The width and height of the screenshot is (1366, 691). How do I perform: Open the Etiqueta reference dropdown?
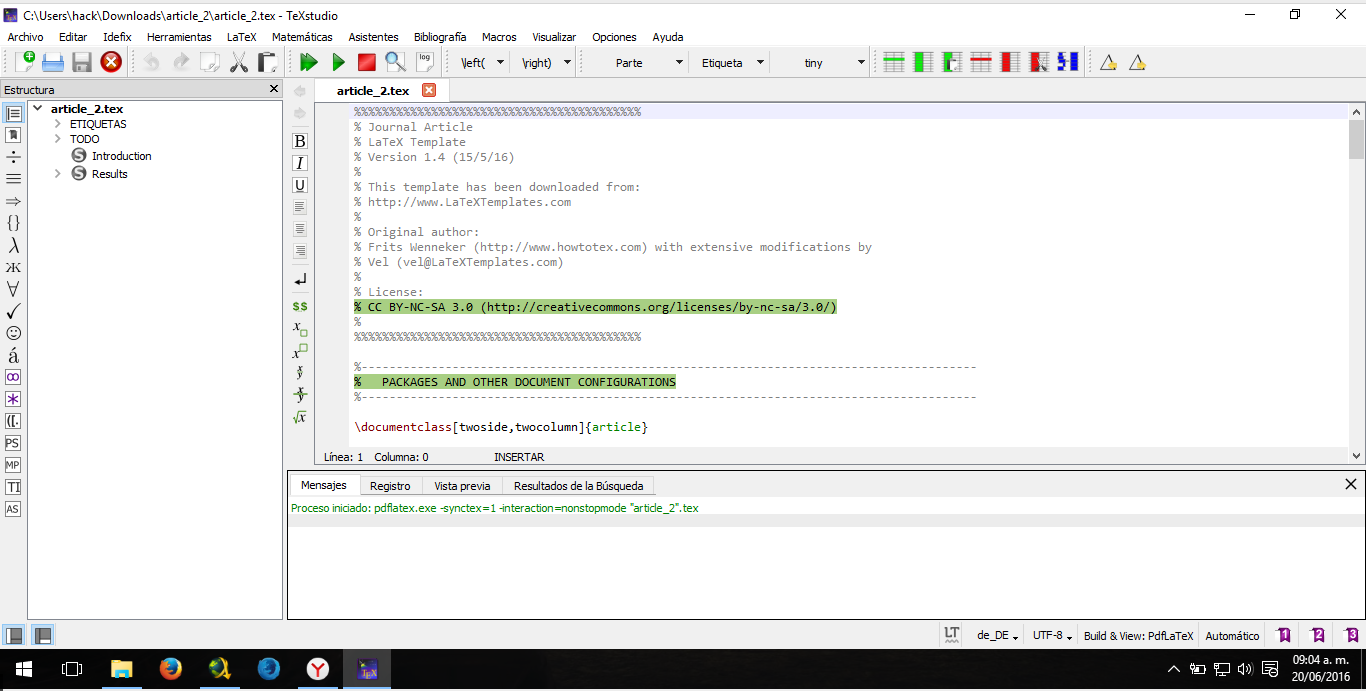click(730, 62)
